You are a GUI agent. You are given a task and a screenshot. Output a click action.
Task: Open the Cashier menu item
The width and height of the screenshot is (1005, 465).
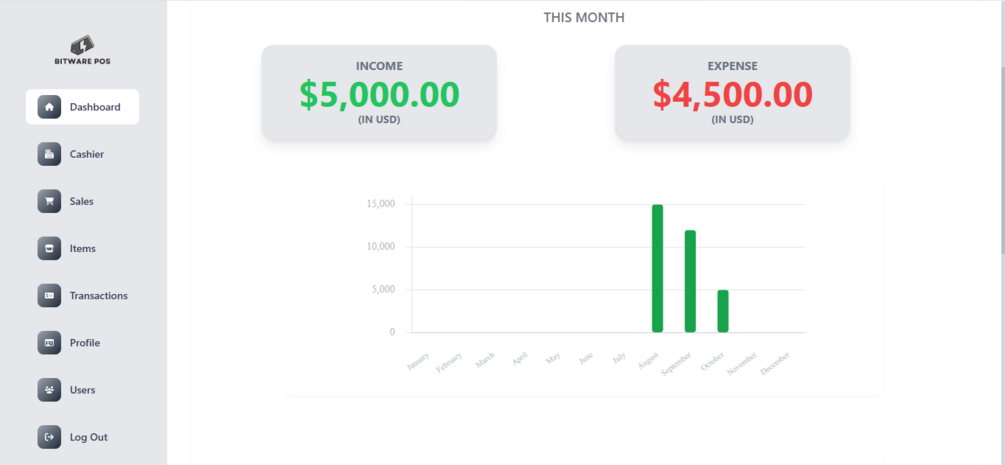click(x=86, y=154)
